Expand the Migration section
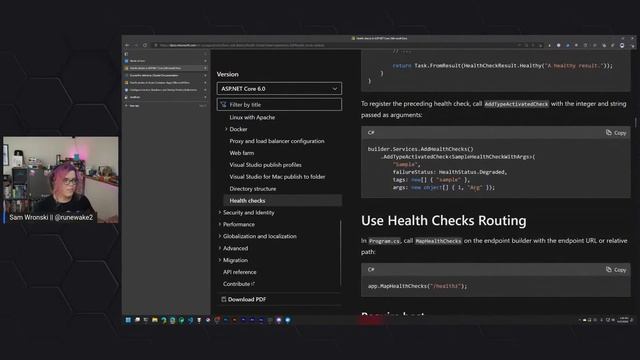640x360 pixels. coord(220,260)
